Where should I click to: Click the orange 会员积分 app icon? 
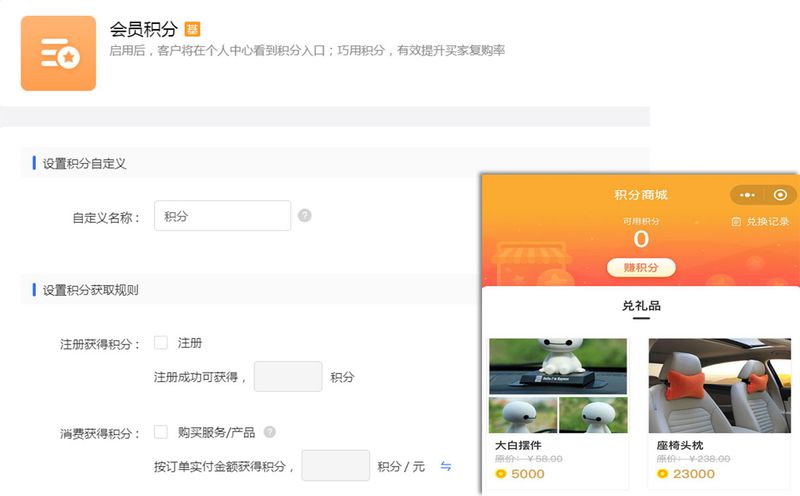[x=58, y=53]
